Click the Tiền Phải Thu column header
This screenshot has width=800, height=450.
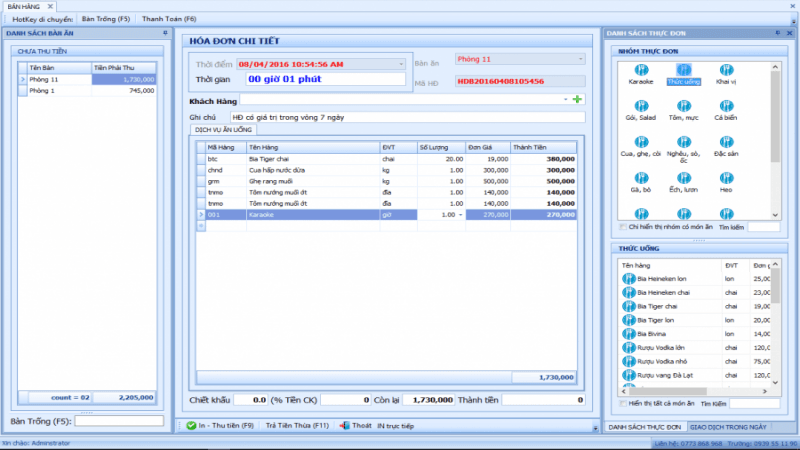click(123, 68)
